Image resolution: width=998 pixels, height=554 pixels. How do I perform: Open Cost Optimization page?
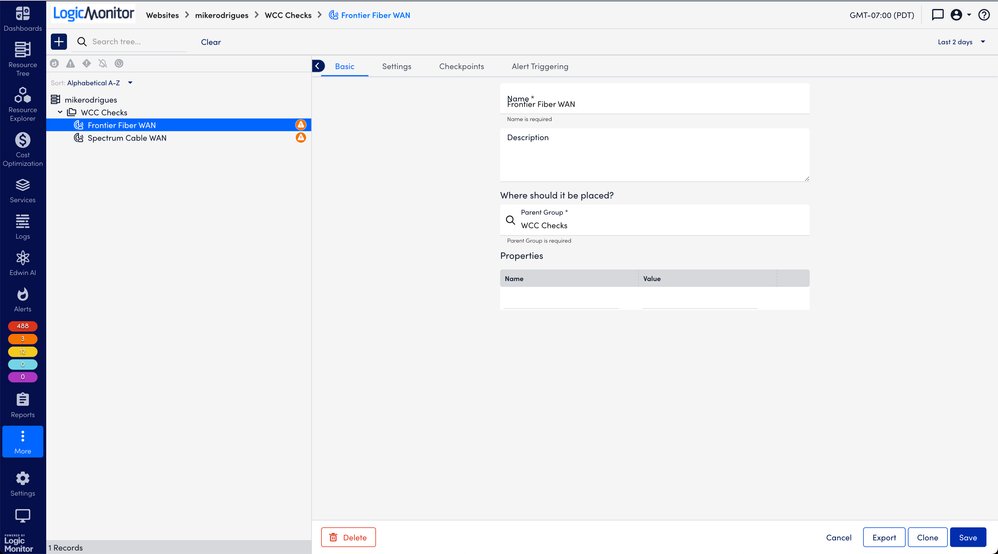point(22,149)
